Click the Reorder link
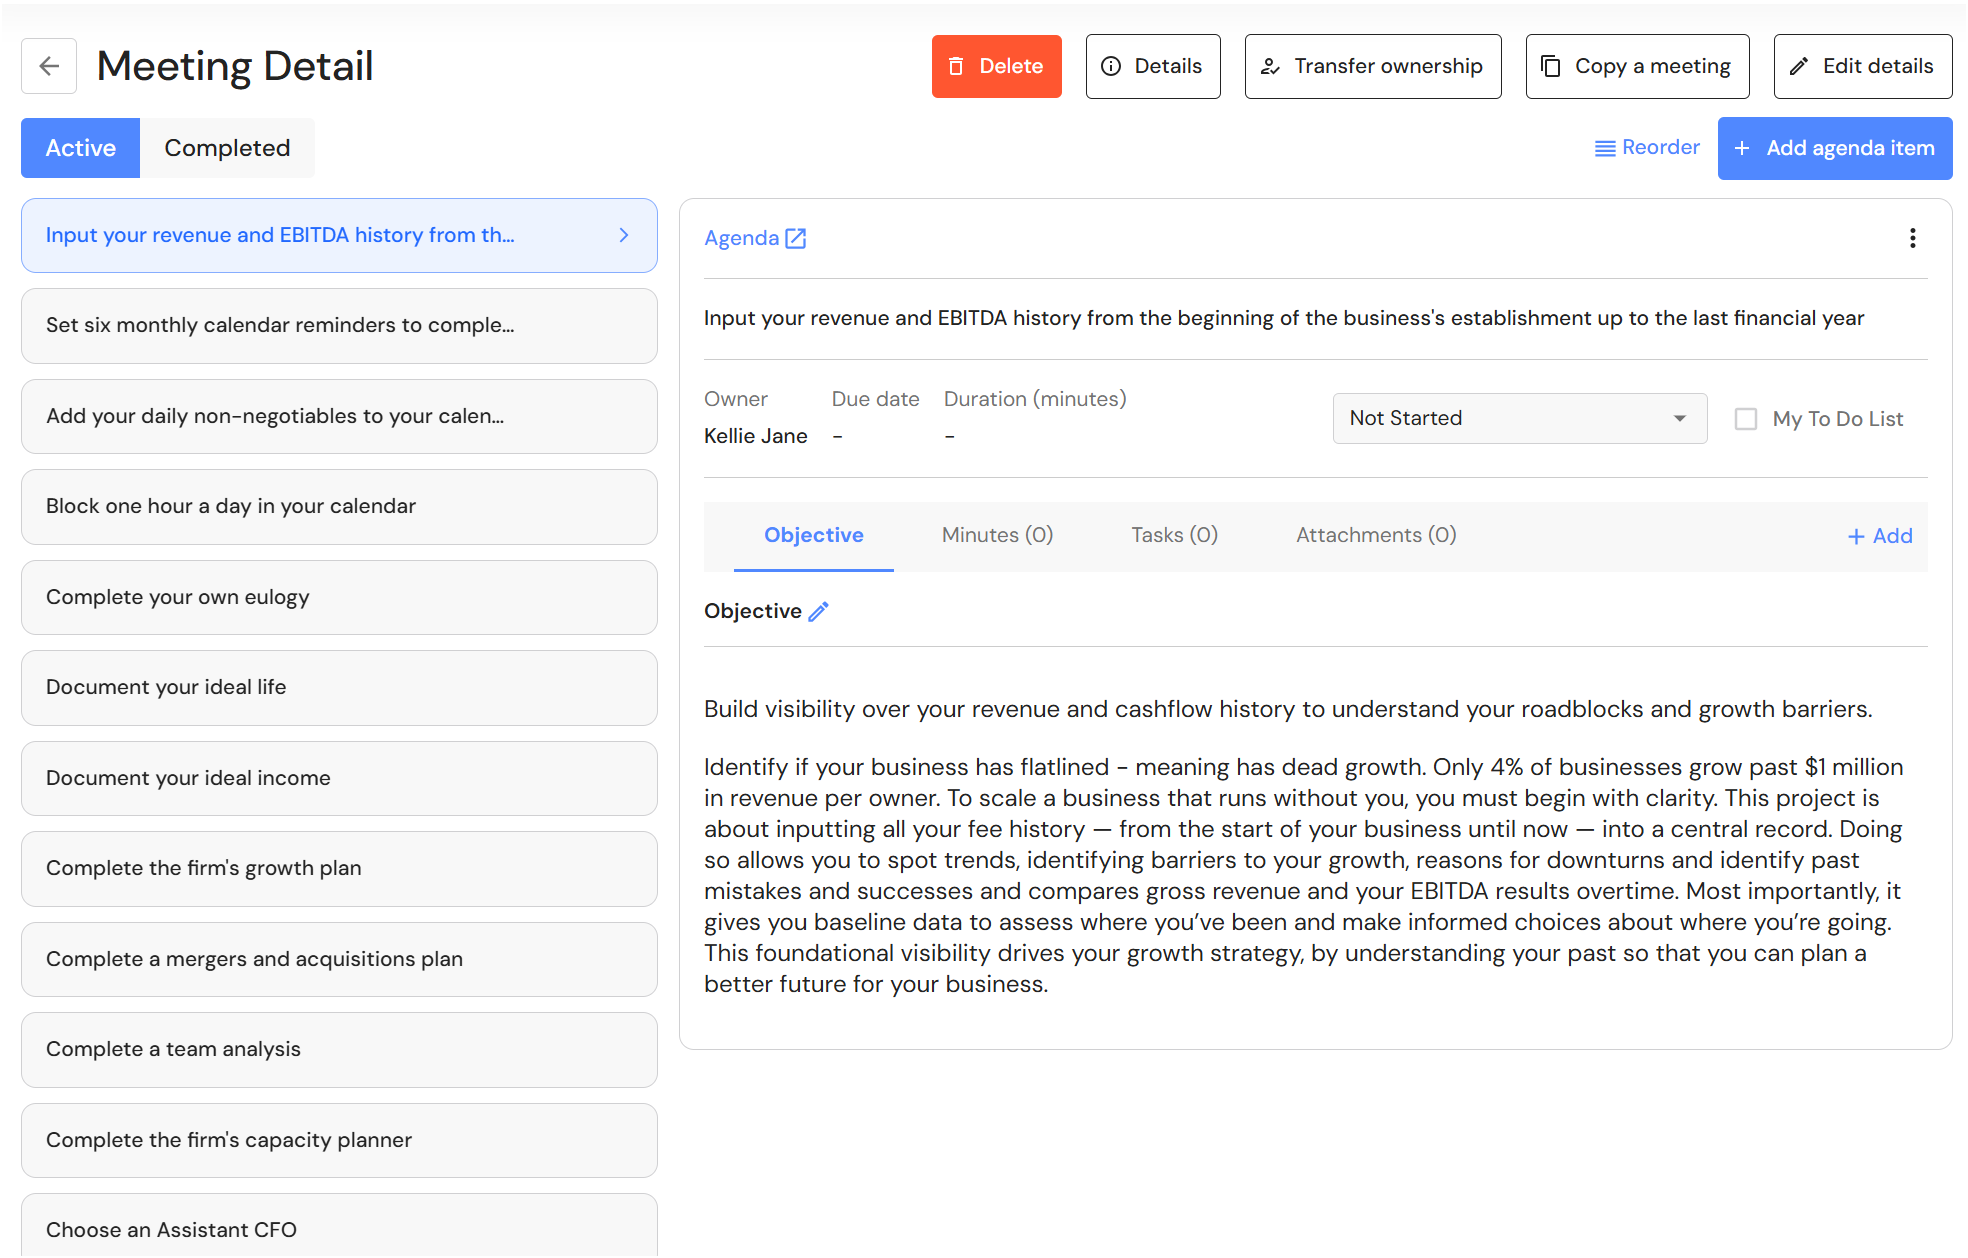The height and width of the screenshot is (1258, 1968). 1646,148
